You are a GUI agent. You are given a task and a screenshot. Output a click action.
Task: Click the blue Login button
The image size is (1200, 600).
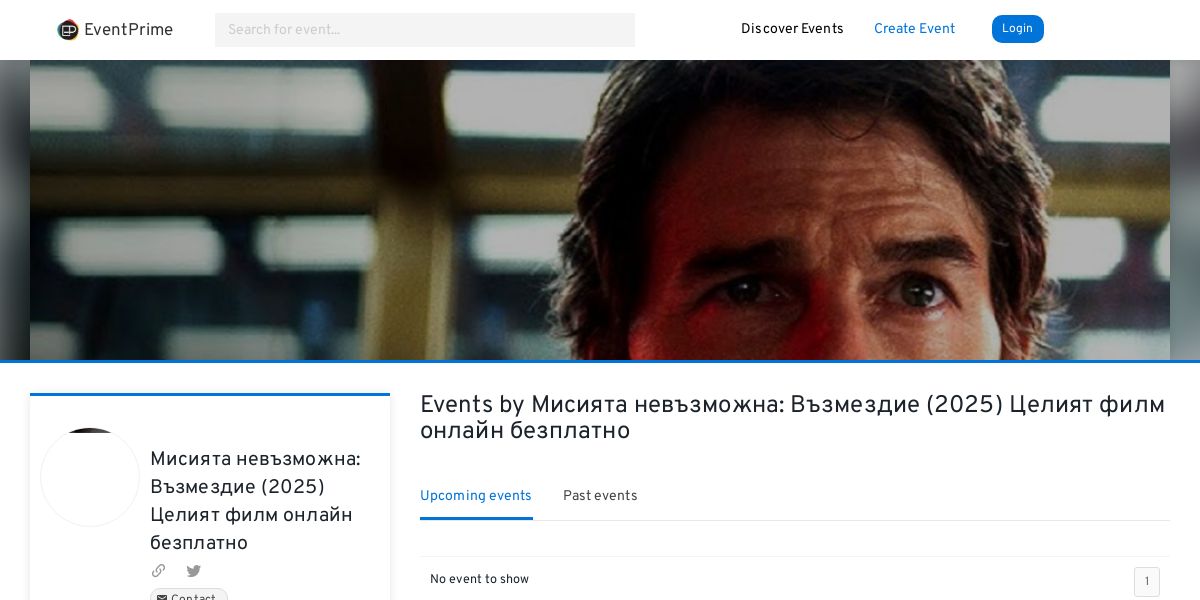pos(1018,29)
